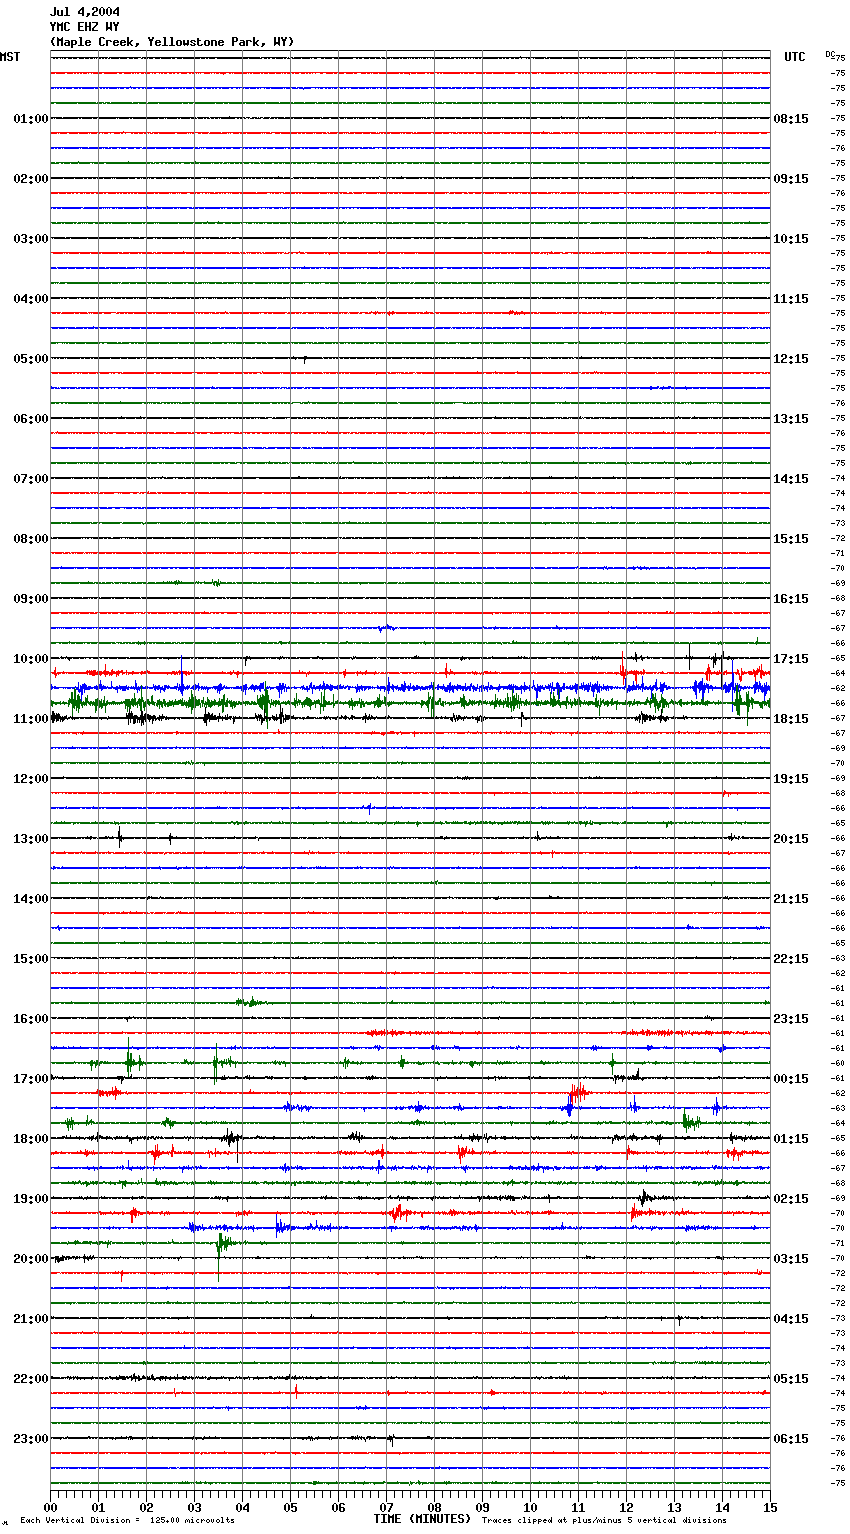The width and height of the screenshot is (850, 1534).
Task: Click the 18:00 MST time label
Action: tap(31, 1139)
